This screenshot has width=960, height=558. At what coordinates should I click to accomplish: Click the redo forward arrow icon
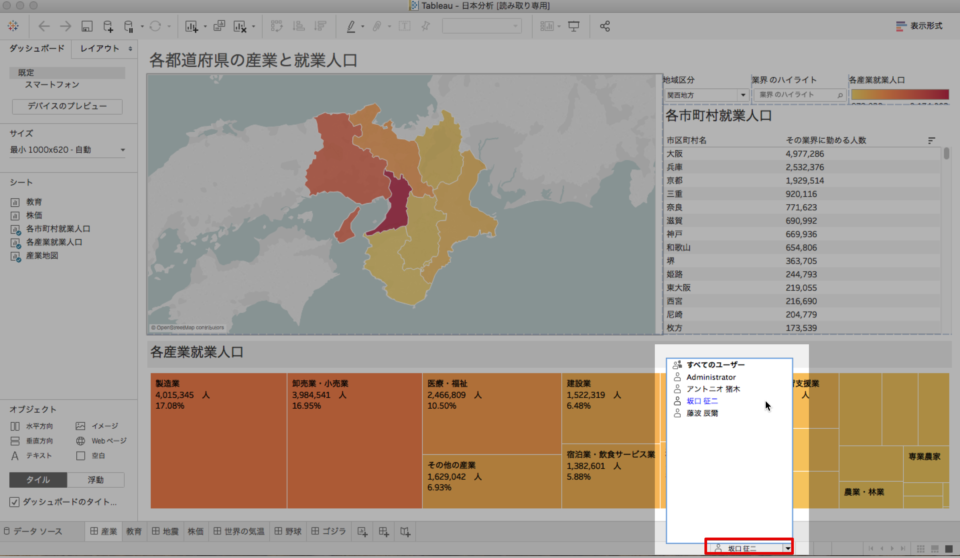point(65,26)
